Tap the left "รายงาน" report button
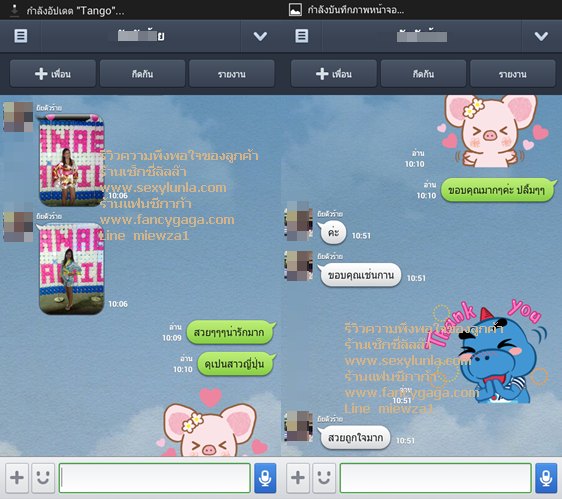The width and height of the screenshot is (562, 499). tap(232, 74)
